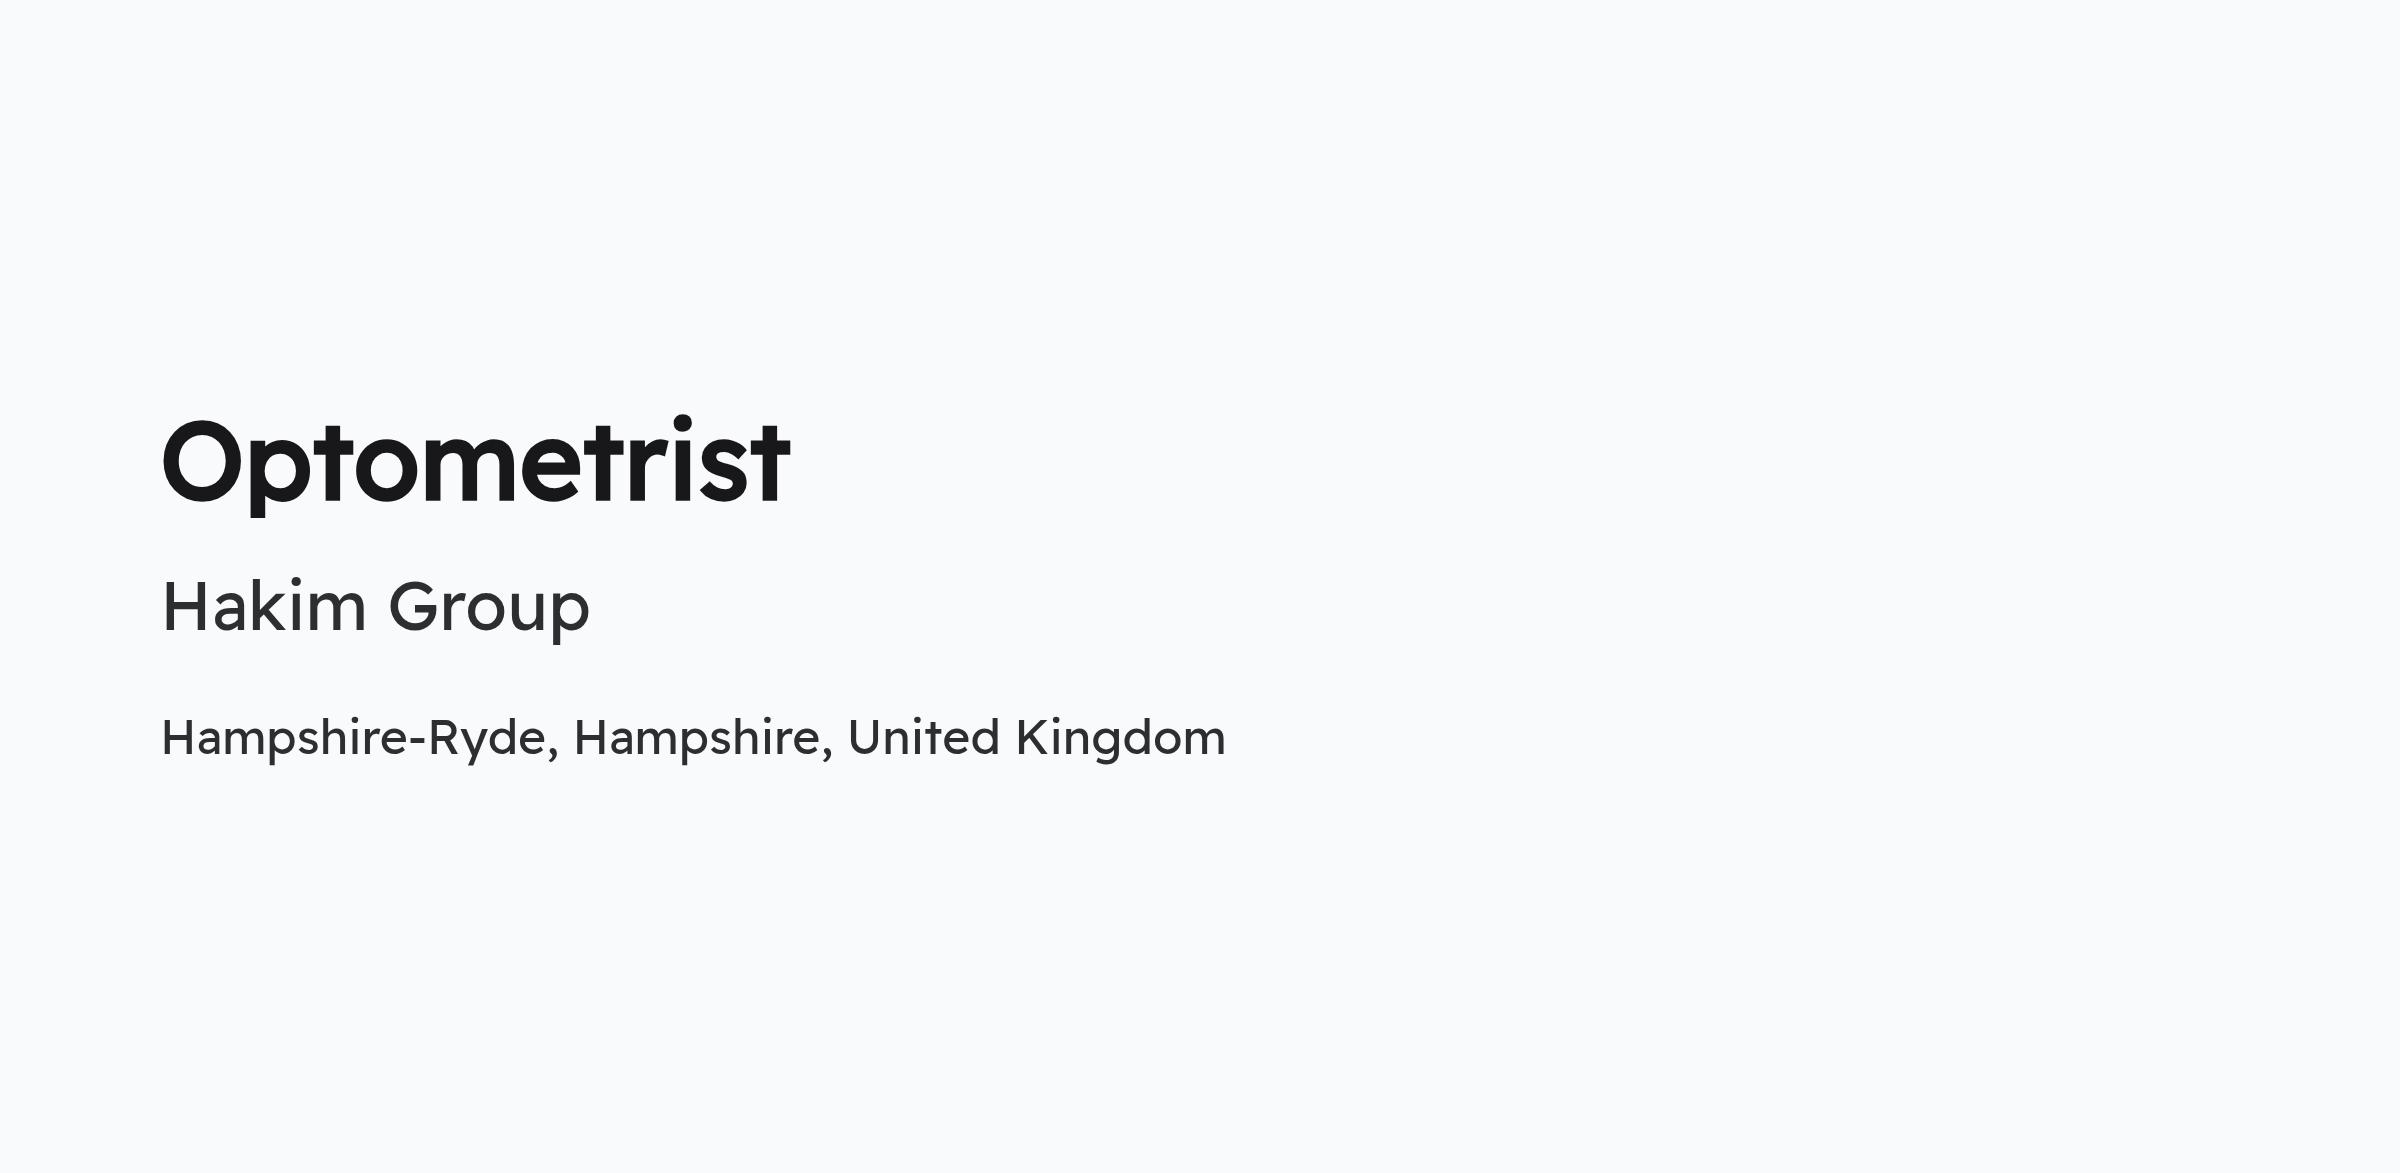Click the word United in location
Screen dimensions: 2400x1173
923,737
